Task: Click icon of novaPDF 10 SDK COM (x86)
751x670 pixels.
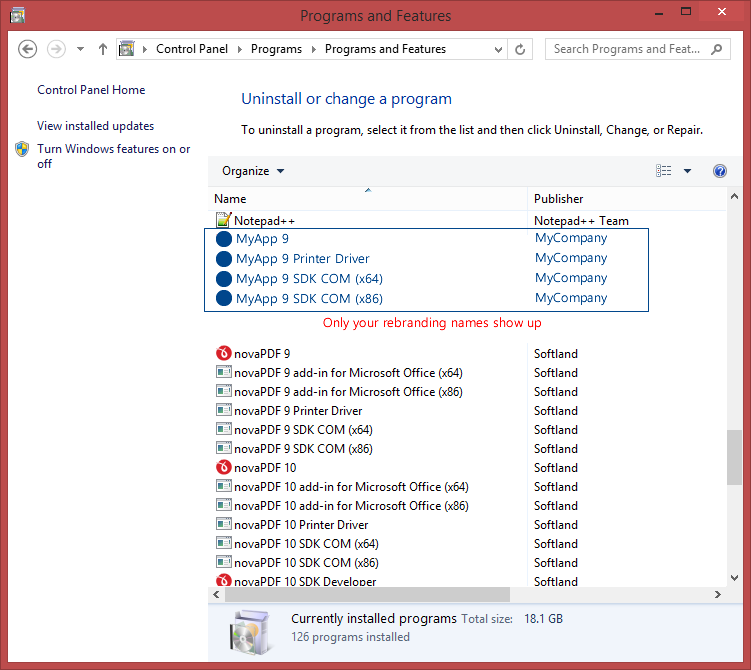Action: pyautogui.click(x=223, y=562)
